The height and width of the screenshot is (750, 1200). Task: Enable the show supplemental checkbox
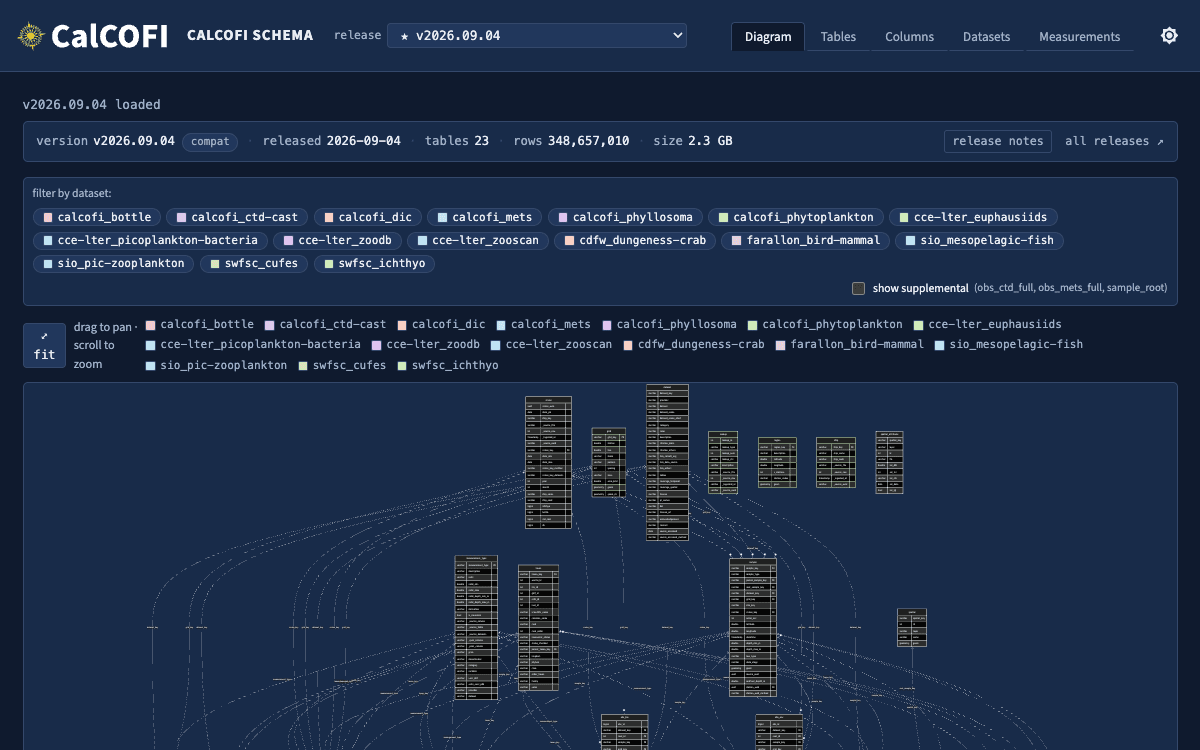tap(858, 288)
